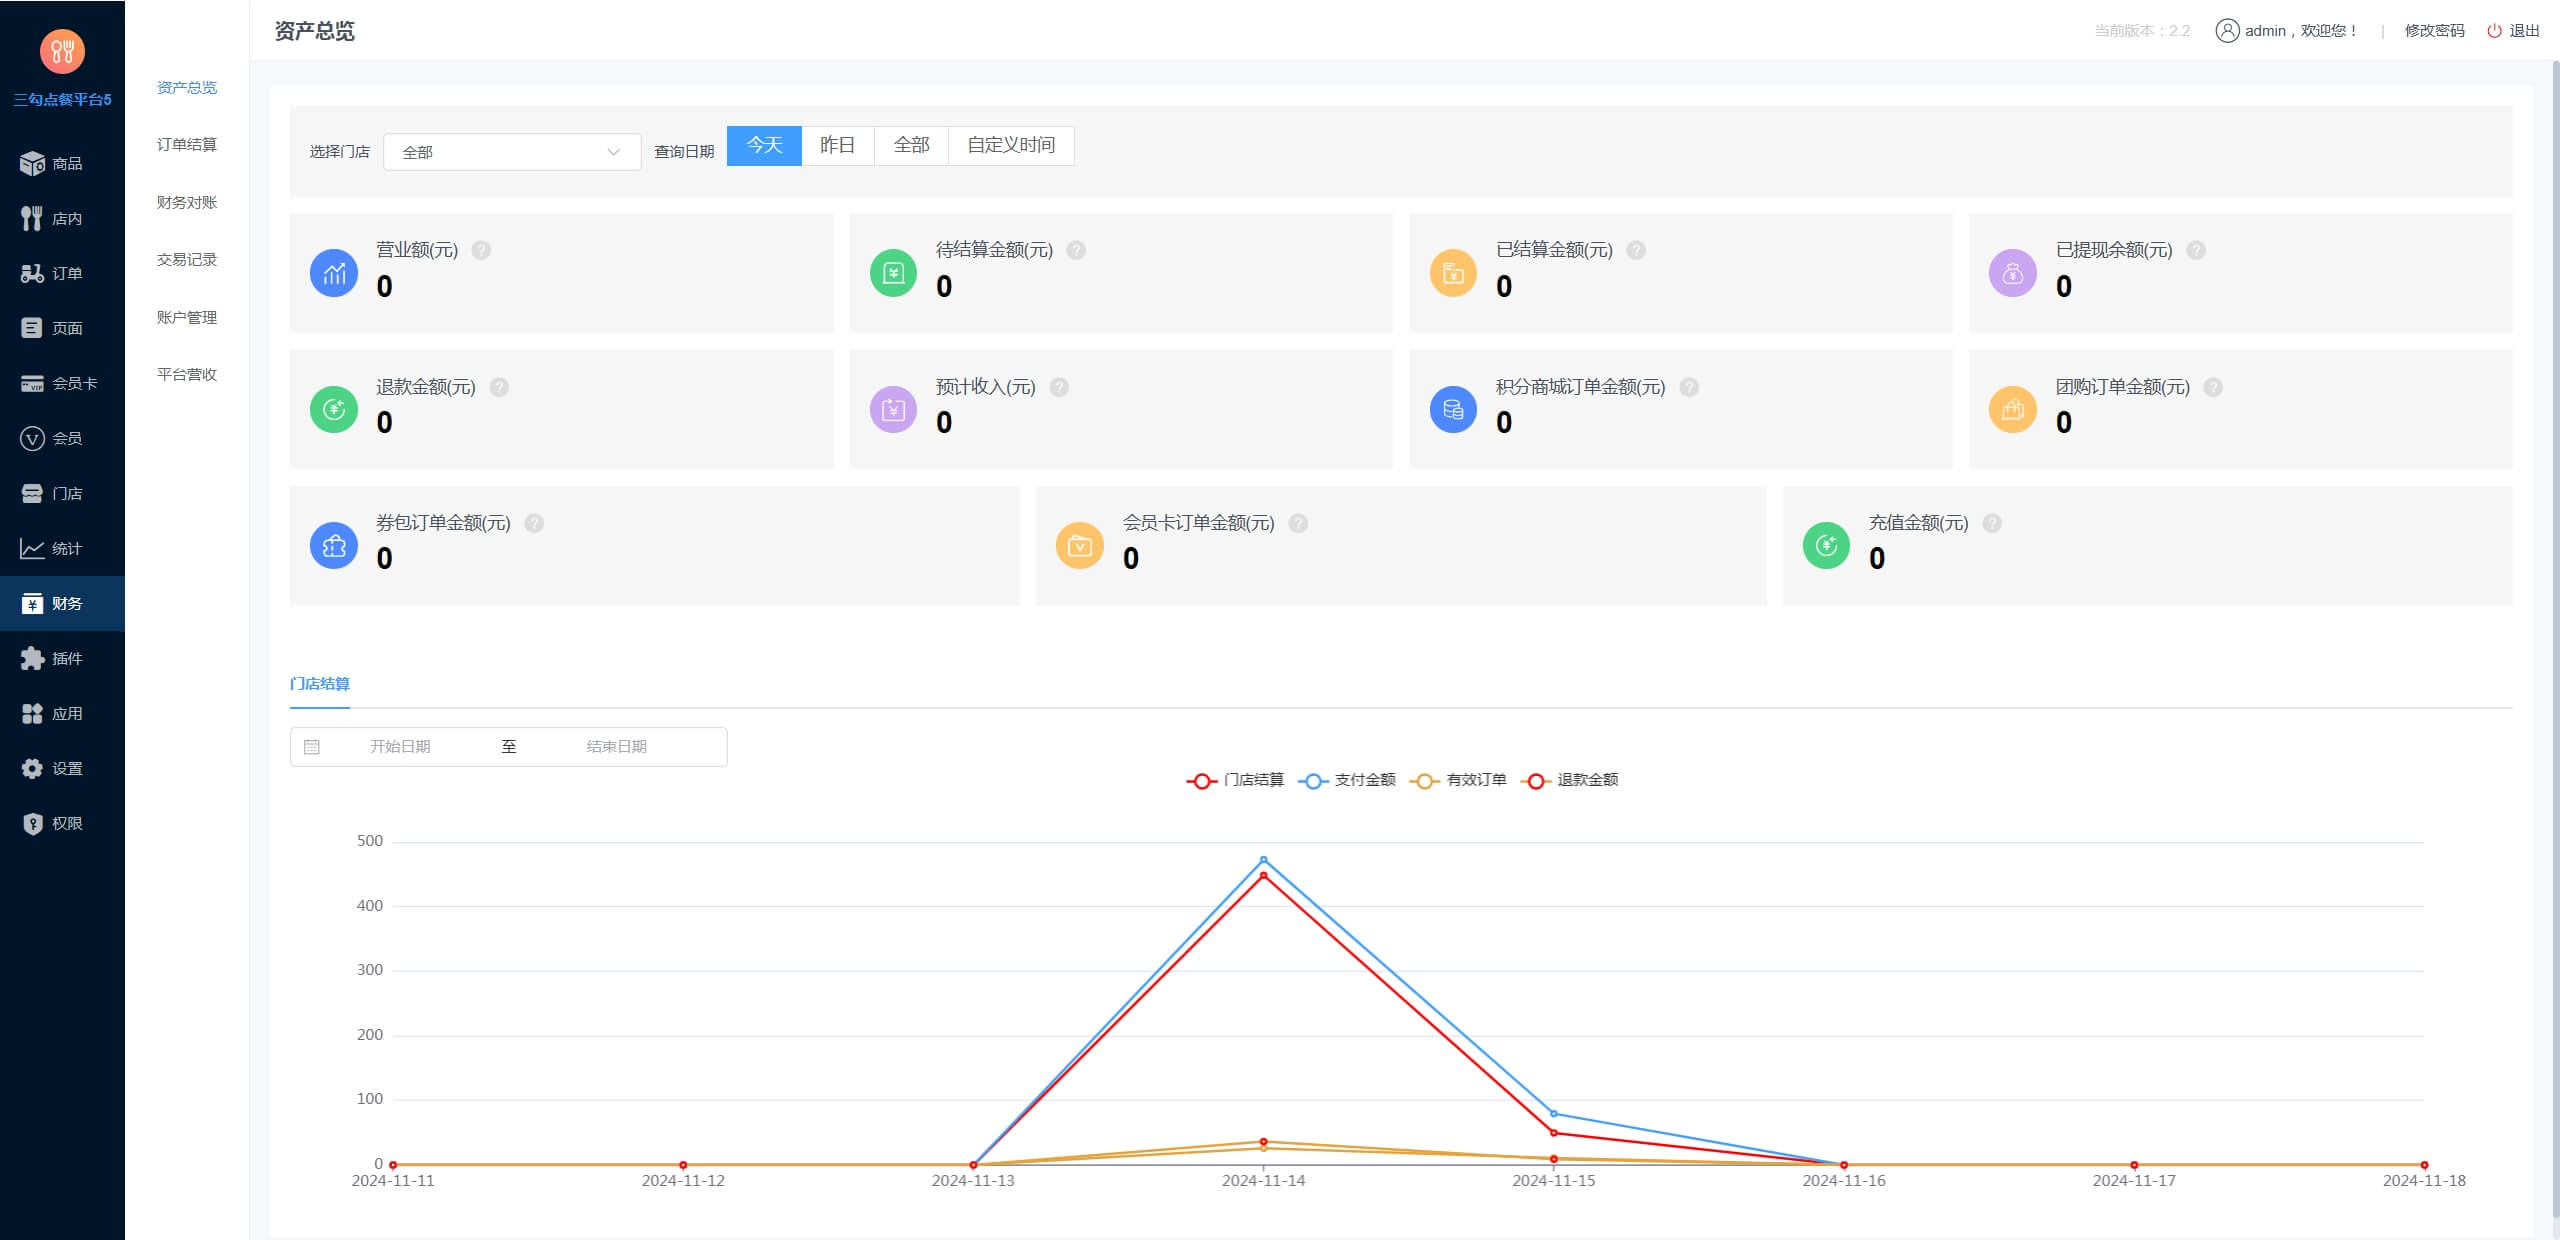The height and width of the screenshot is (1240, 2560).
Task: Click the 权限 icon in the sidebar
Action: pyautogui.click(x=62, y=822)
